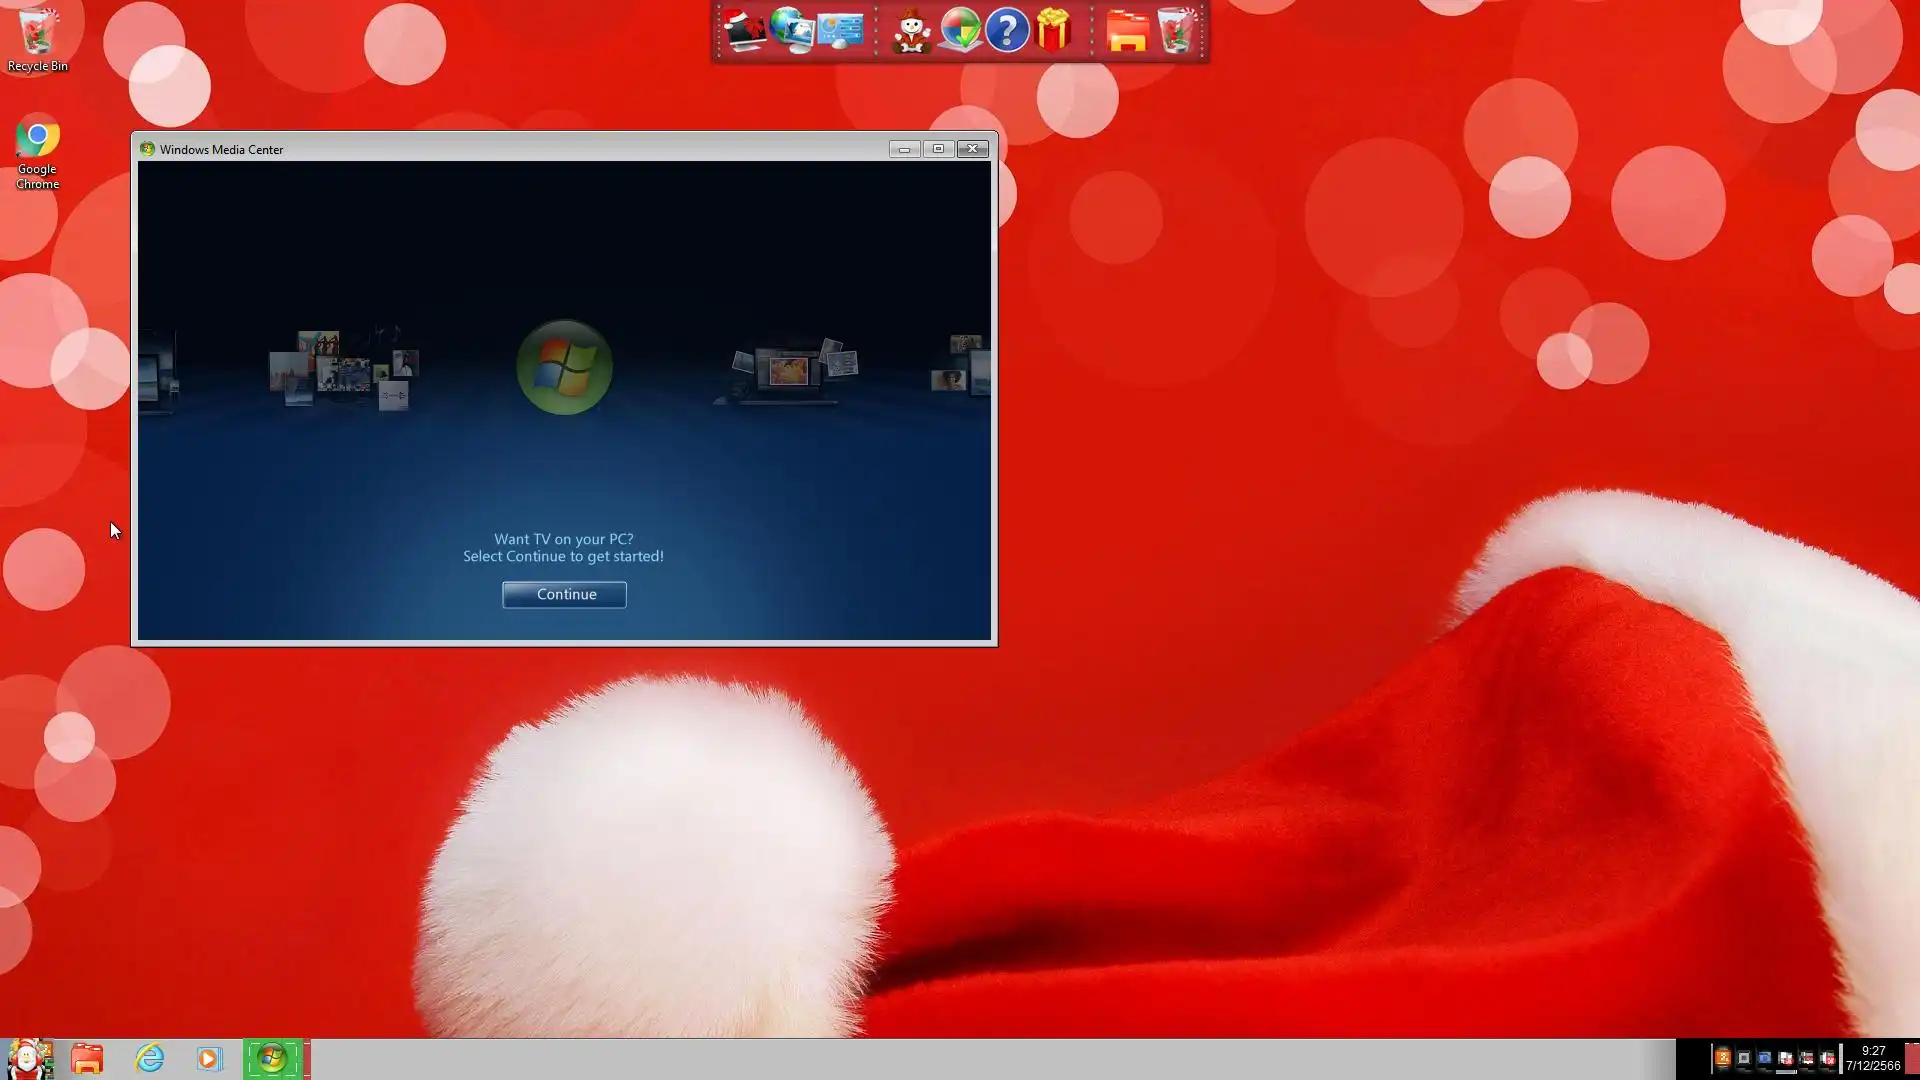1920x1080 pixels.
Task: Open Internet Explorer from the taskbar
Action: pyautogui.click(x=150, y=1058)
